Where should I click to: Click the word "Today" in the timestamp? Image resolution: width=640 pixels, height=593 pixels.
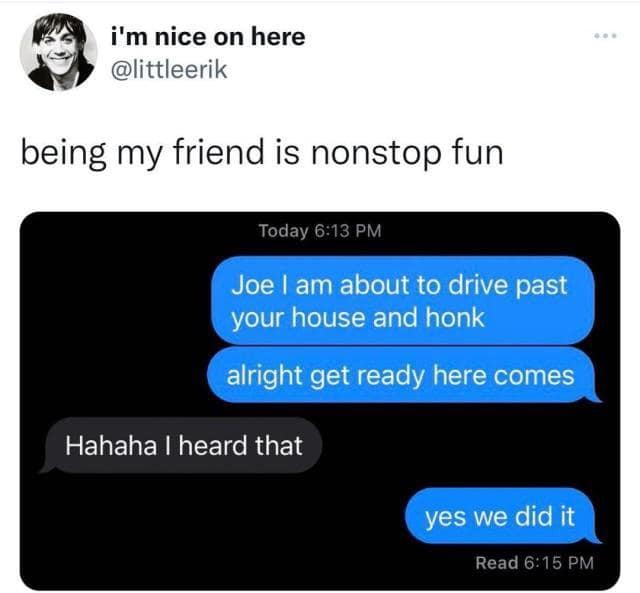[x=284, y=231]
